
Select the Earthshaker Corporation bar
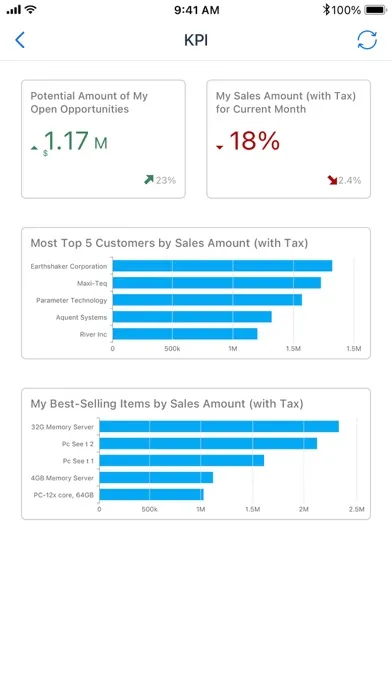pyautogui.click(x=222, y=266)
